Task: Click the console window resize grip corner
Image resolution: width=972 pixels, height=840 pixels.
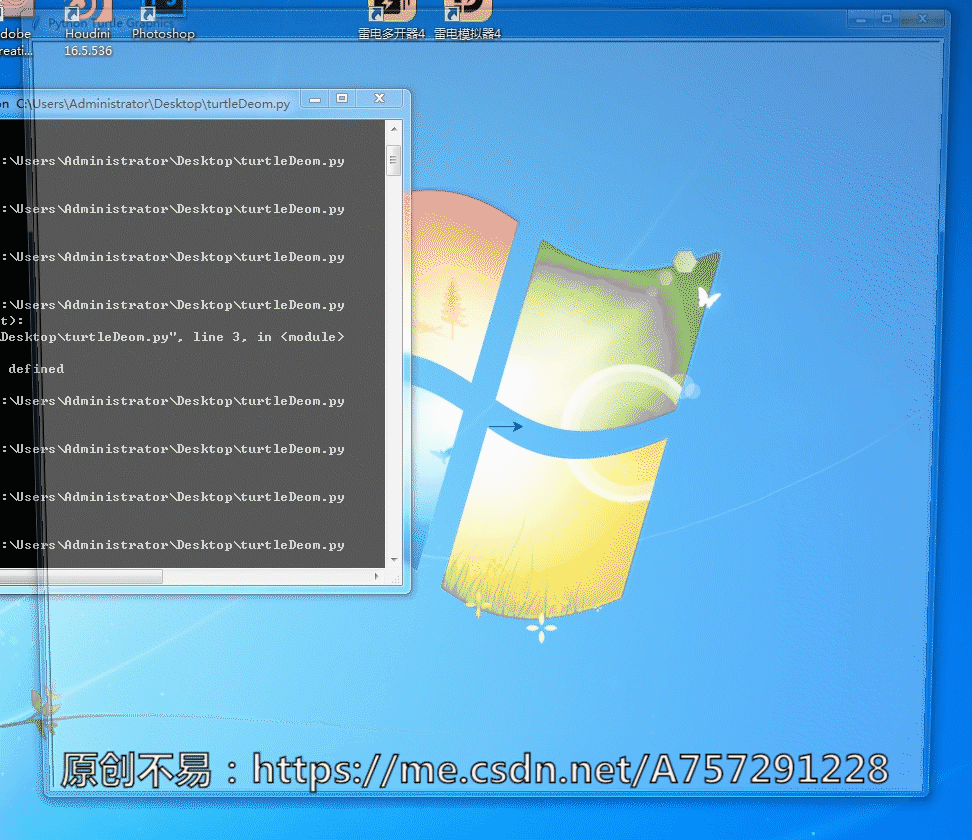Action: [395, 578]
